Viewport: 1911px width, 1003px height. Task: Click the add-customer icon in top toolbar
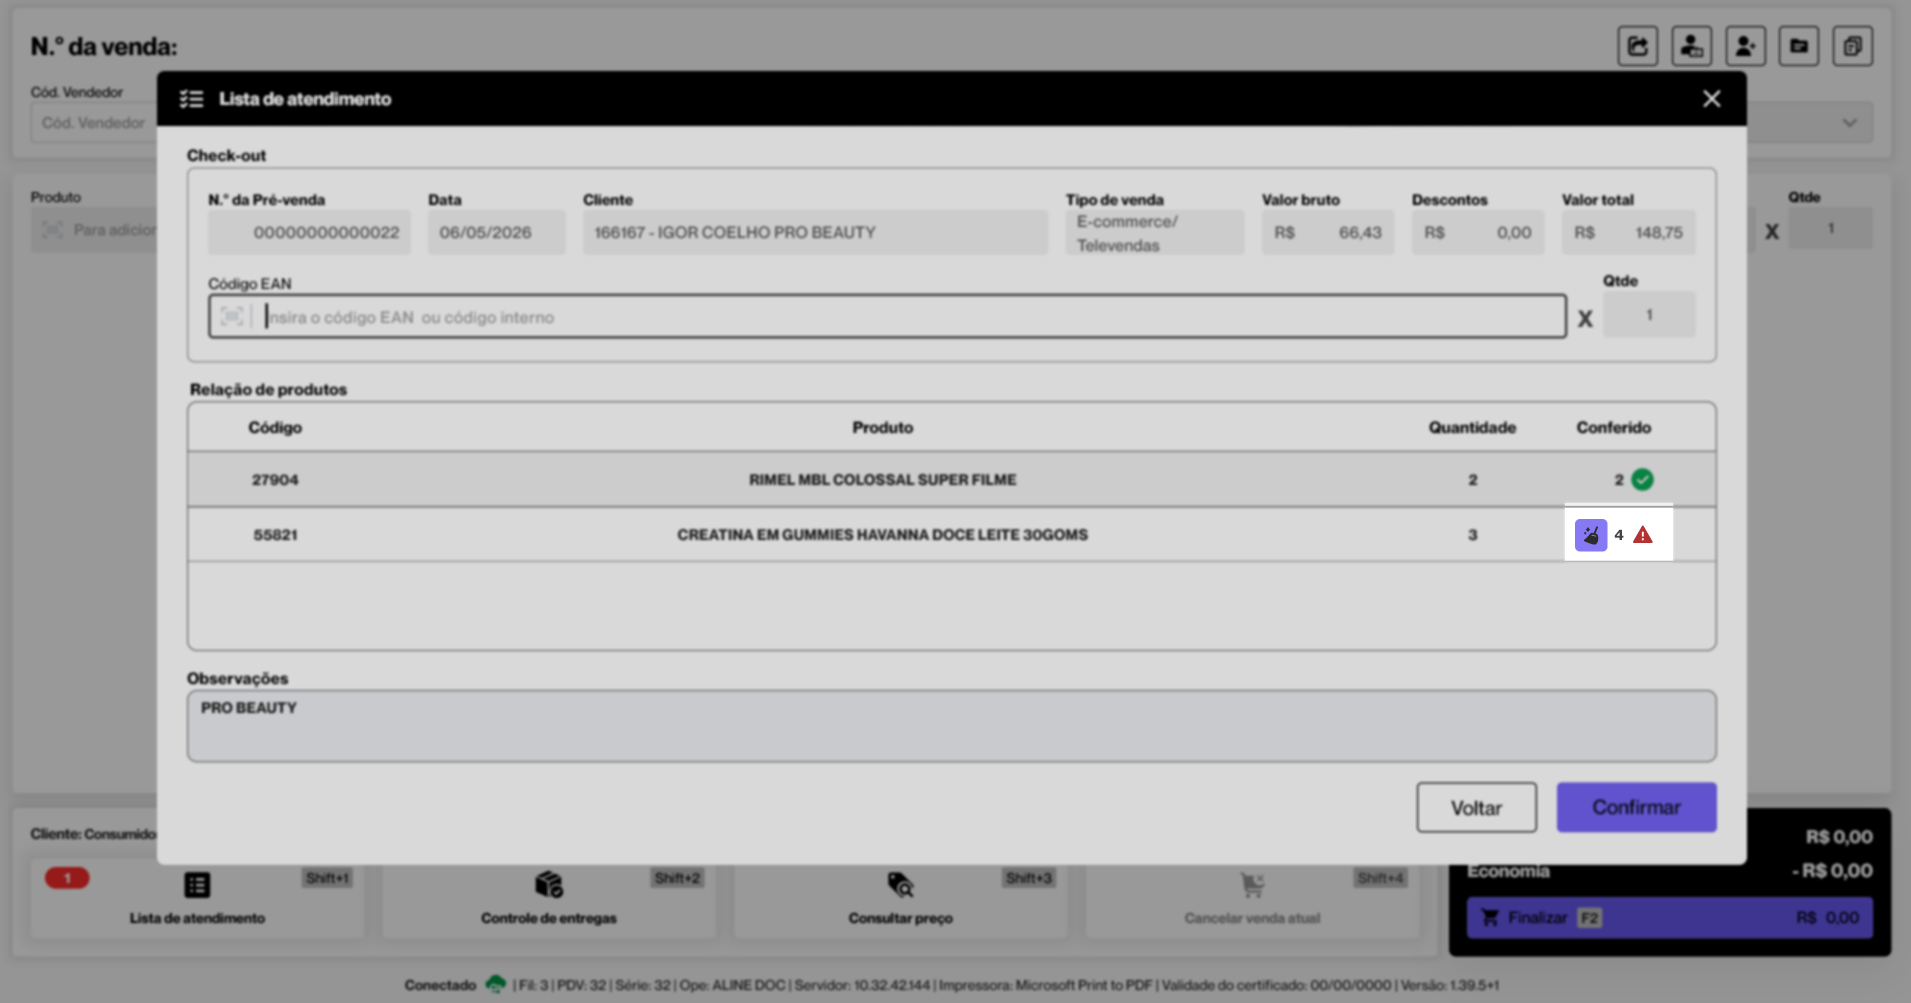click(x=1745, y=46)
